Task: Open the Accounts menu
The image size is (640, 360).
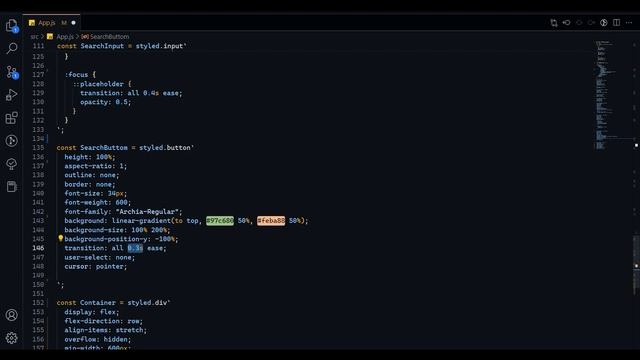Action: [11, 315]
